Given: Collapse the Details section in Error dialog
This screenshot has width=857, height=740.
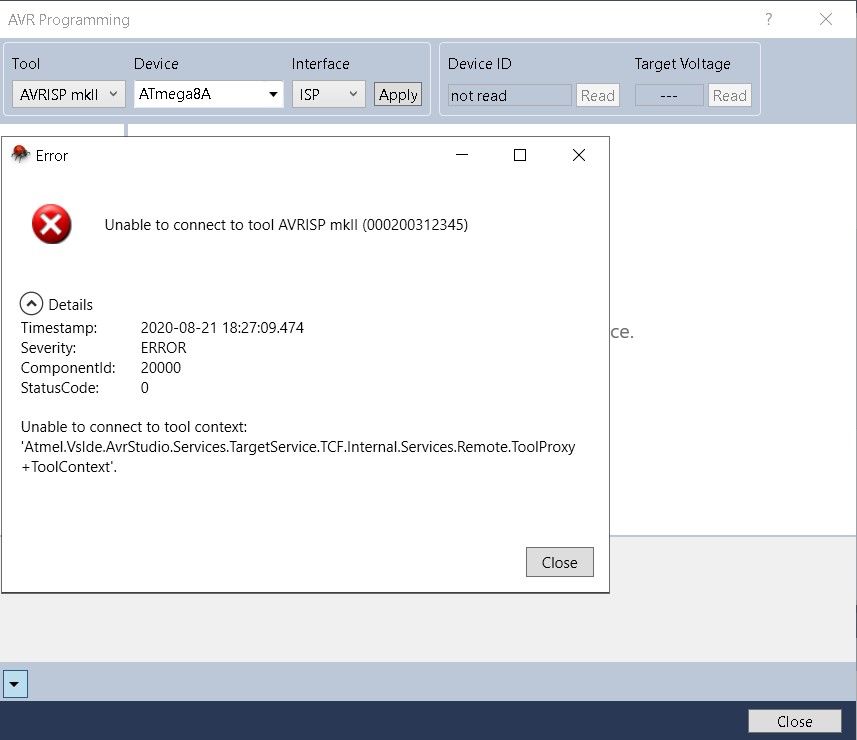Looking at the screenshot, I should pos(31,303).
